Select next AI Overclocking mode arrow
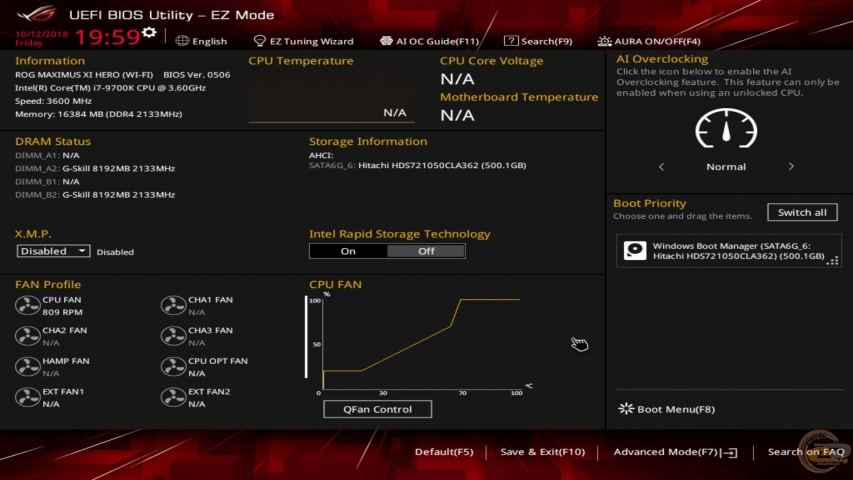853x480 pixels. coord(791,167)
